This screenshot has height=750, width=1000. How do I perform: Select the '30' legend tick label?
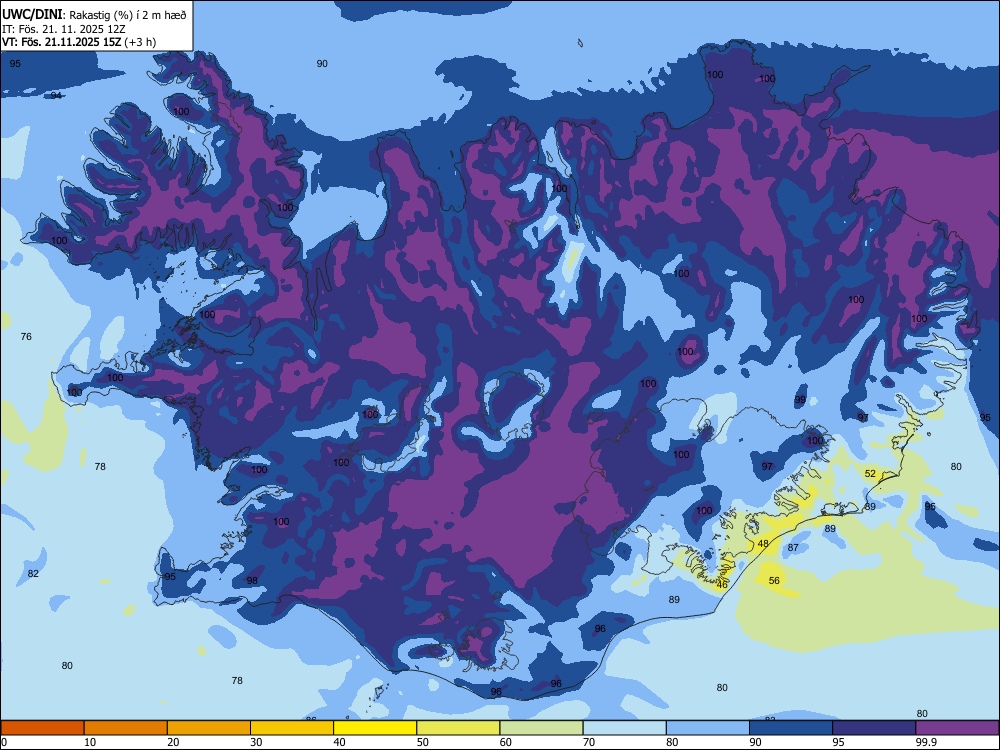(x=256, y=742)
